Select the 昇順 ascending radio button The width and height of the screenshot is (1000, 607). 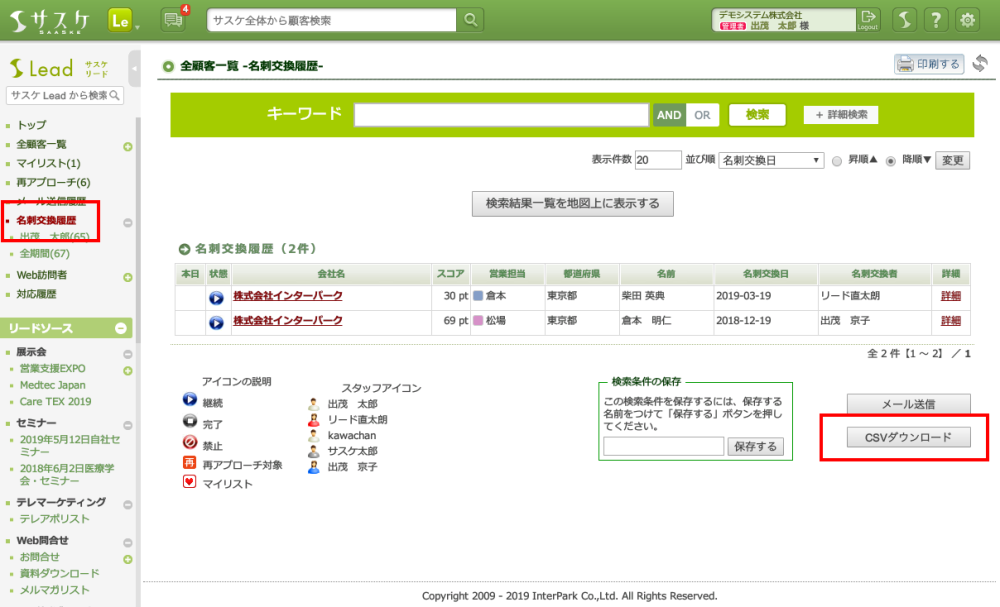point(837,160)
